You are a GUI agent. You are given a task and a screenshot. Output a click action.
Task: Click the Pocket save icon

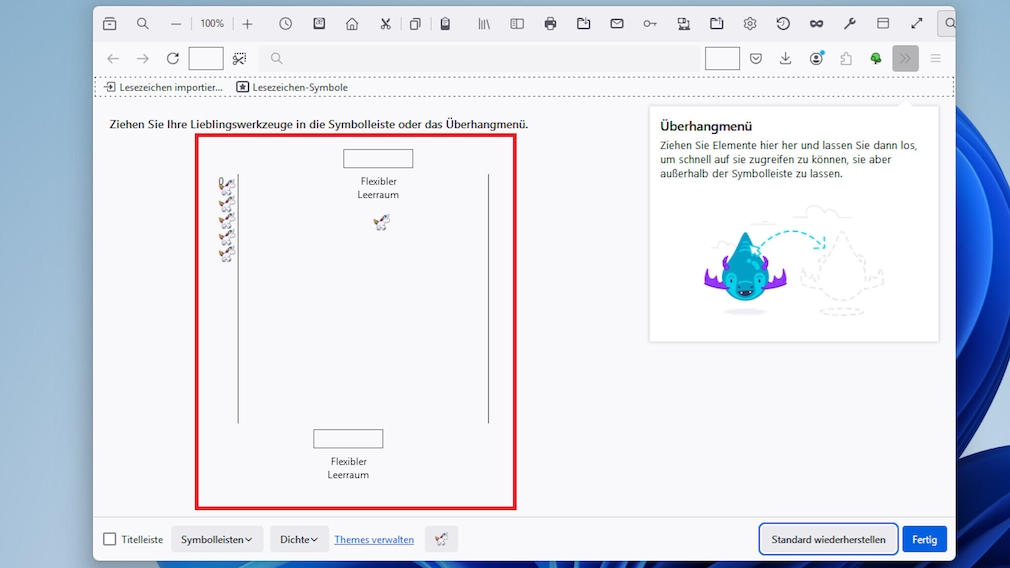[756, 58]
